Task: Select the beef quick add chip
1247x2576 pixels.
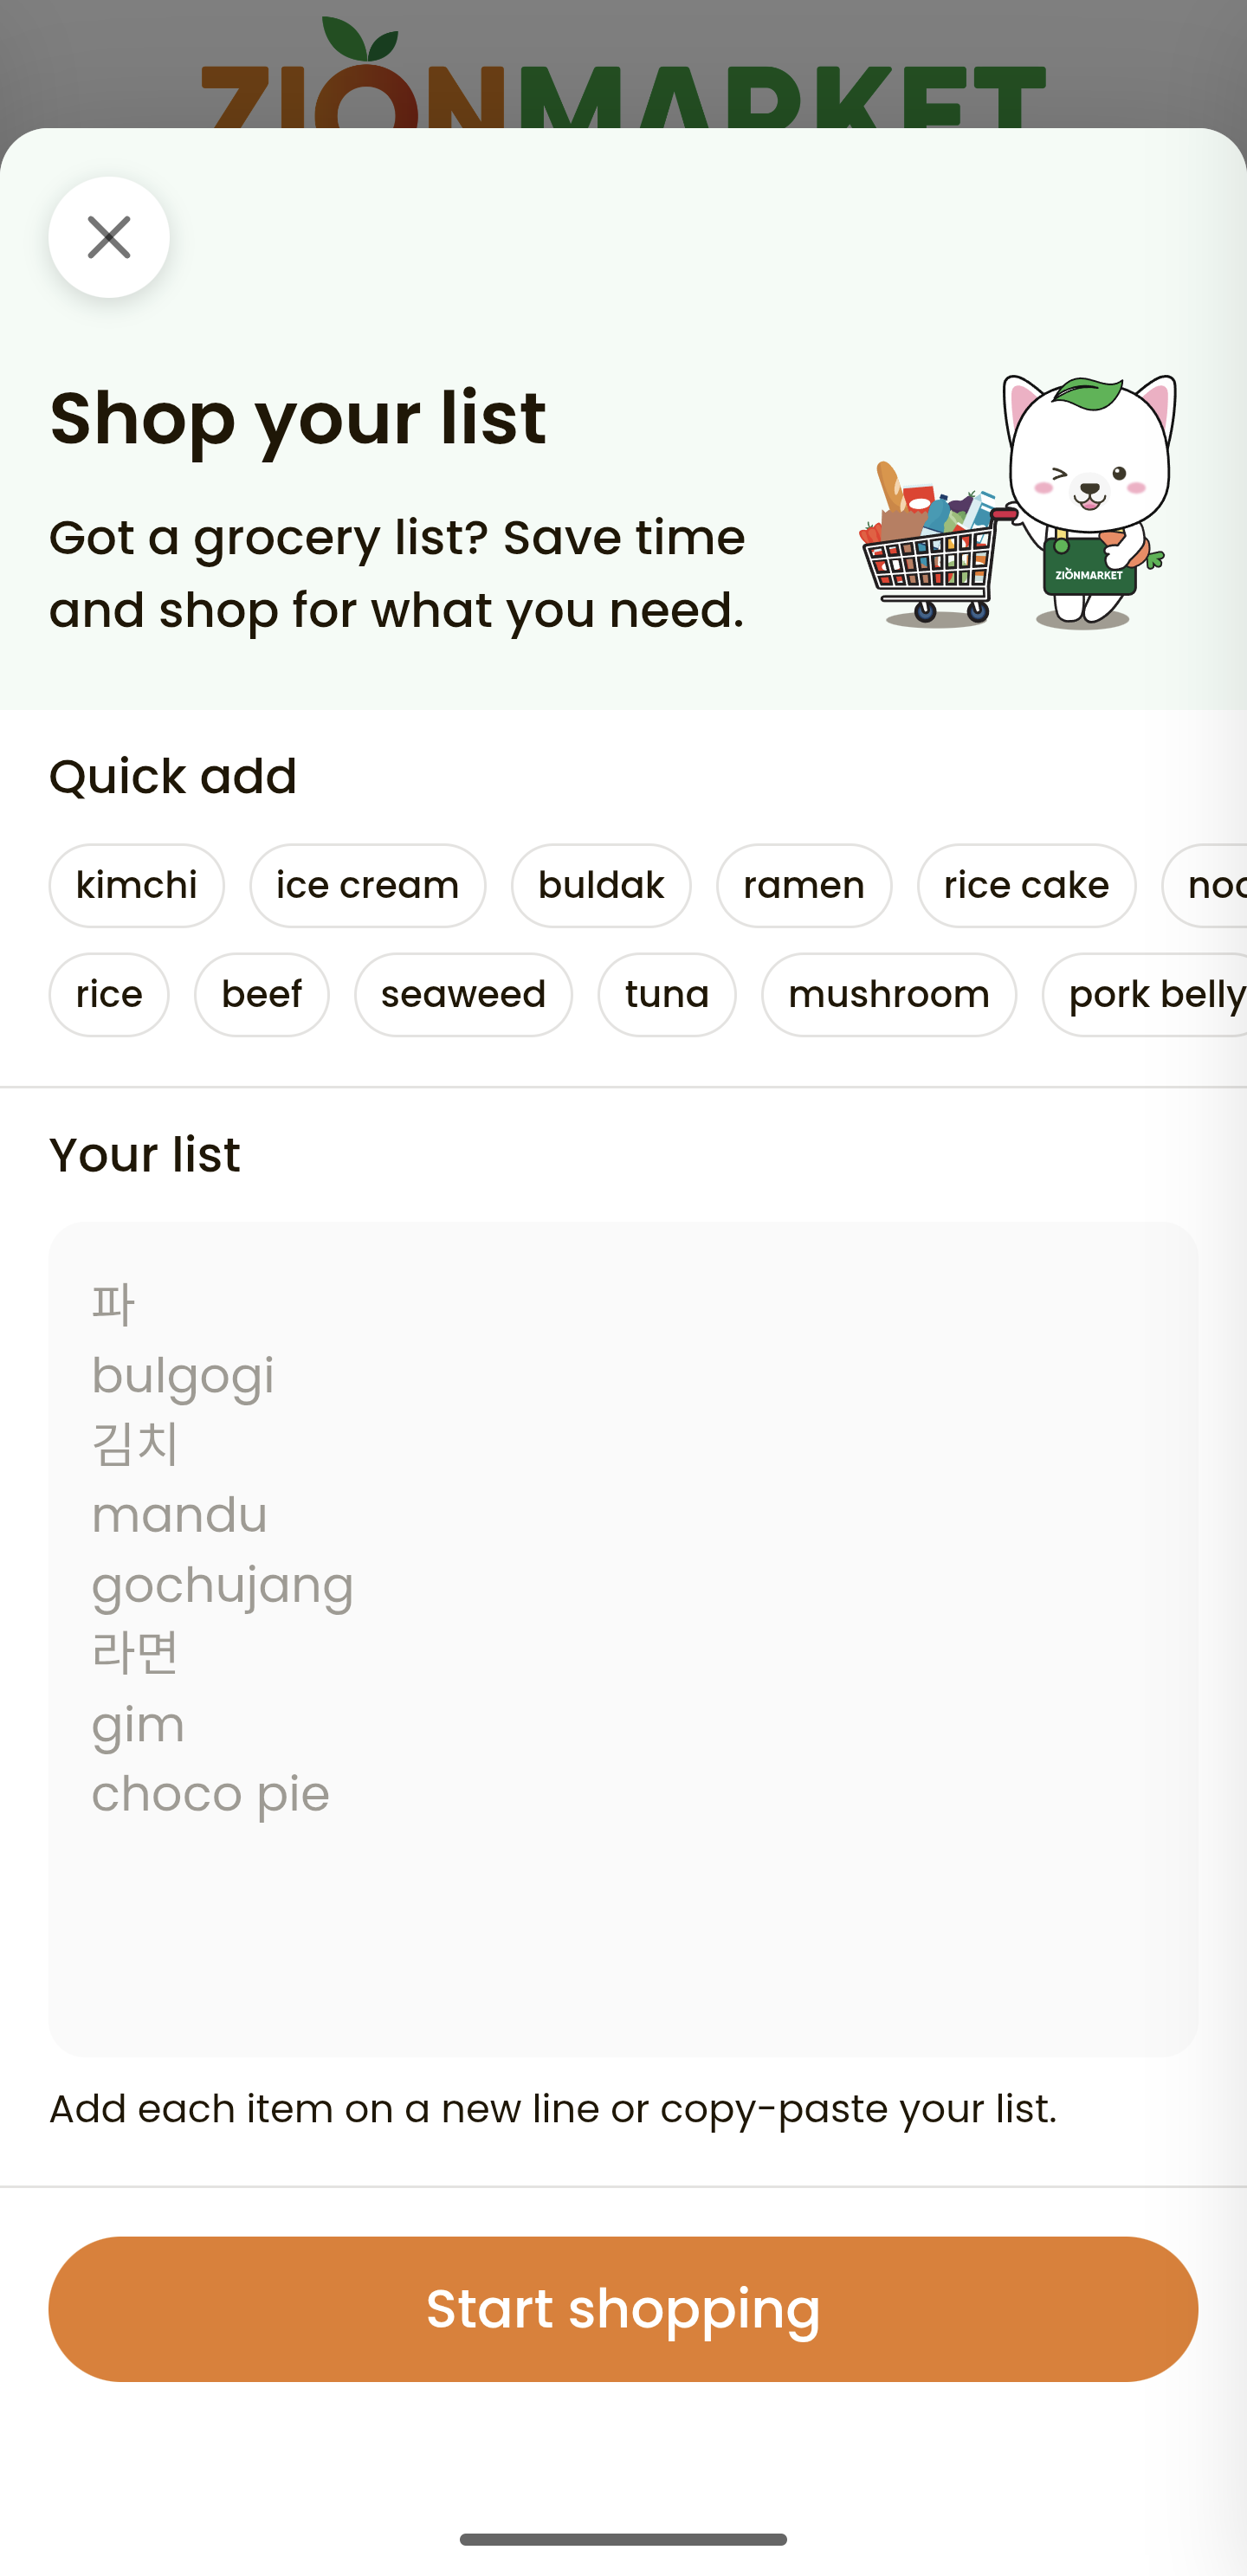Action: [x=261, y=993]
